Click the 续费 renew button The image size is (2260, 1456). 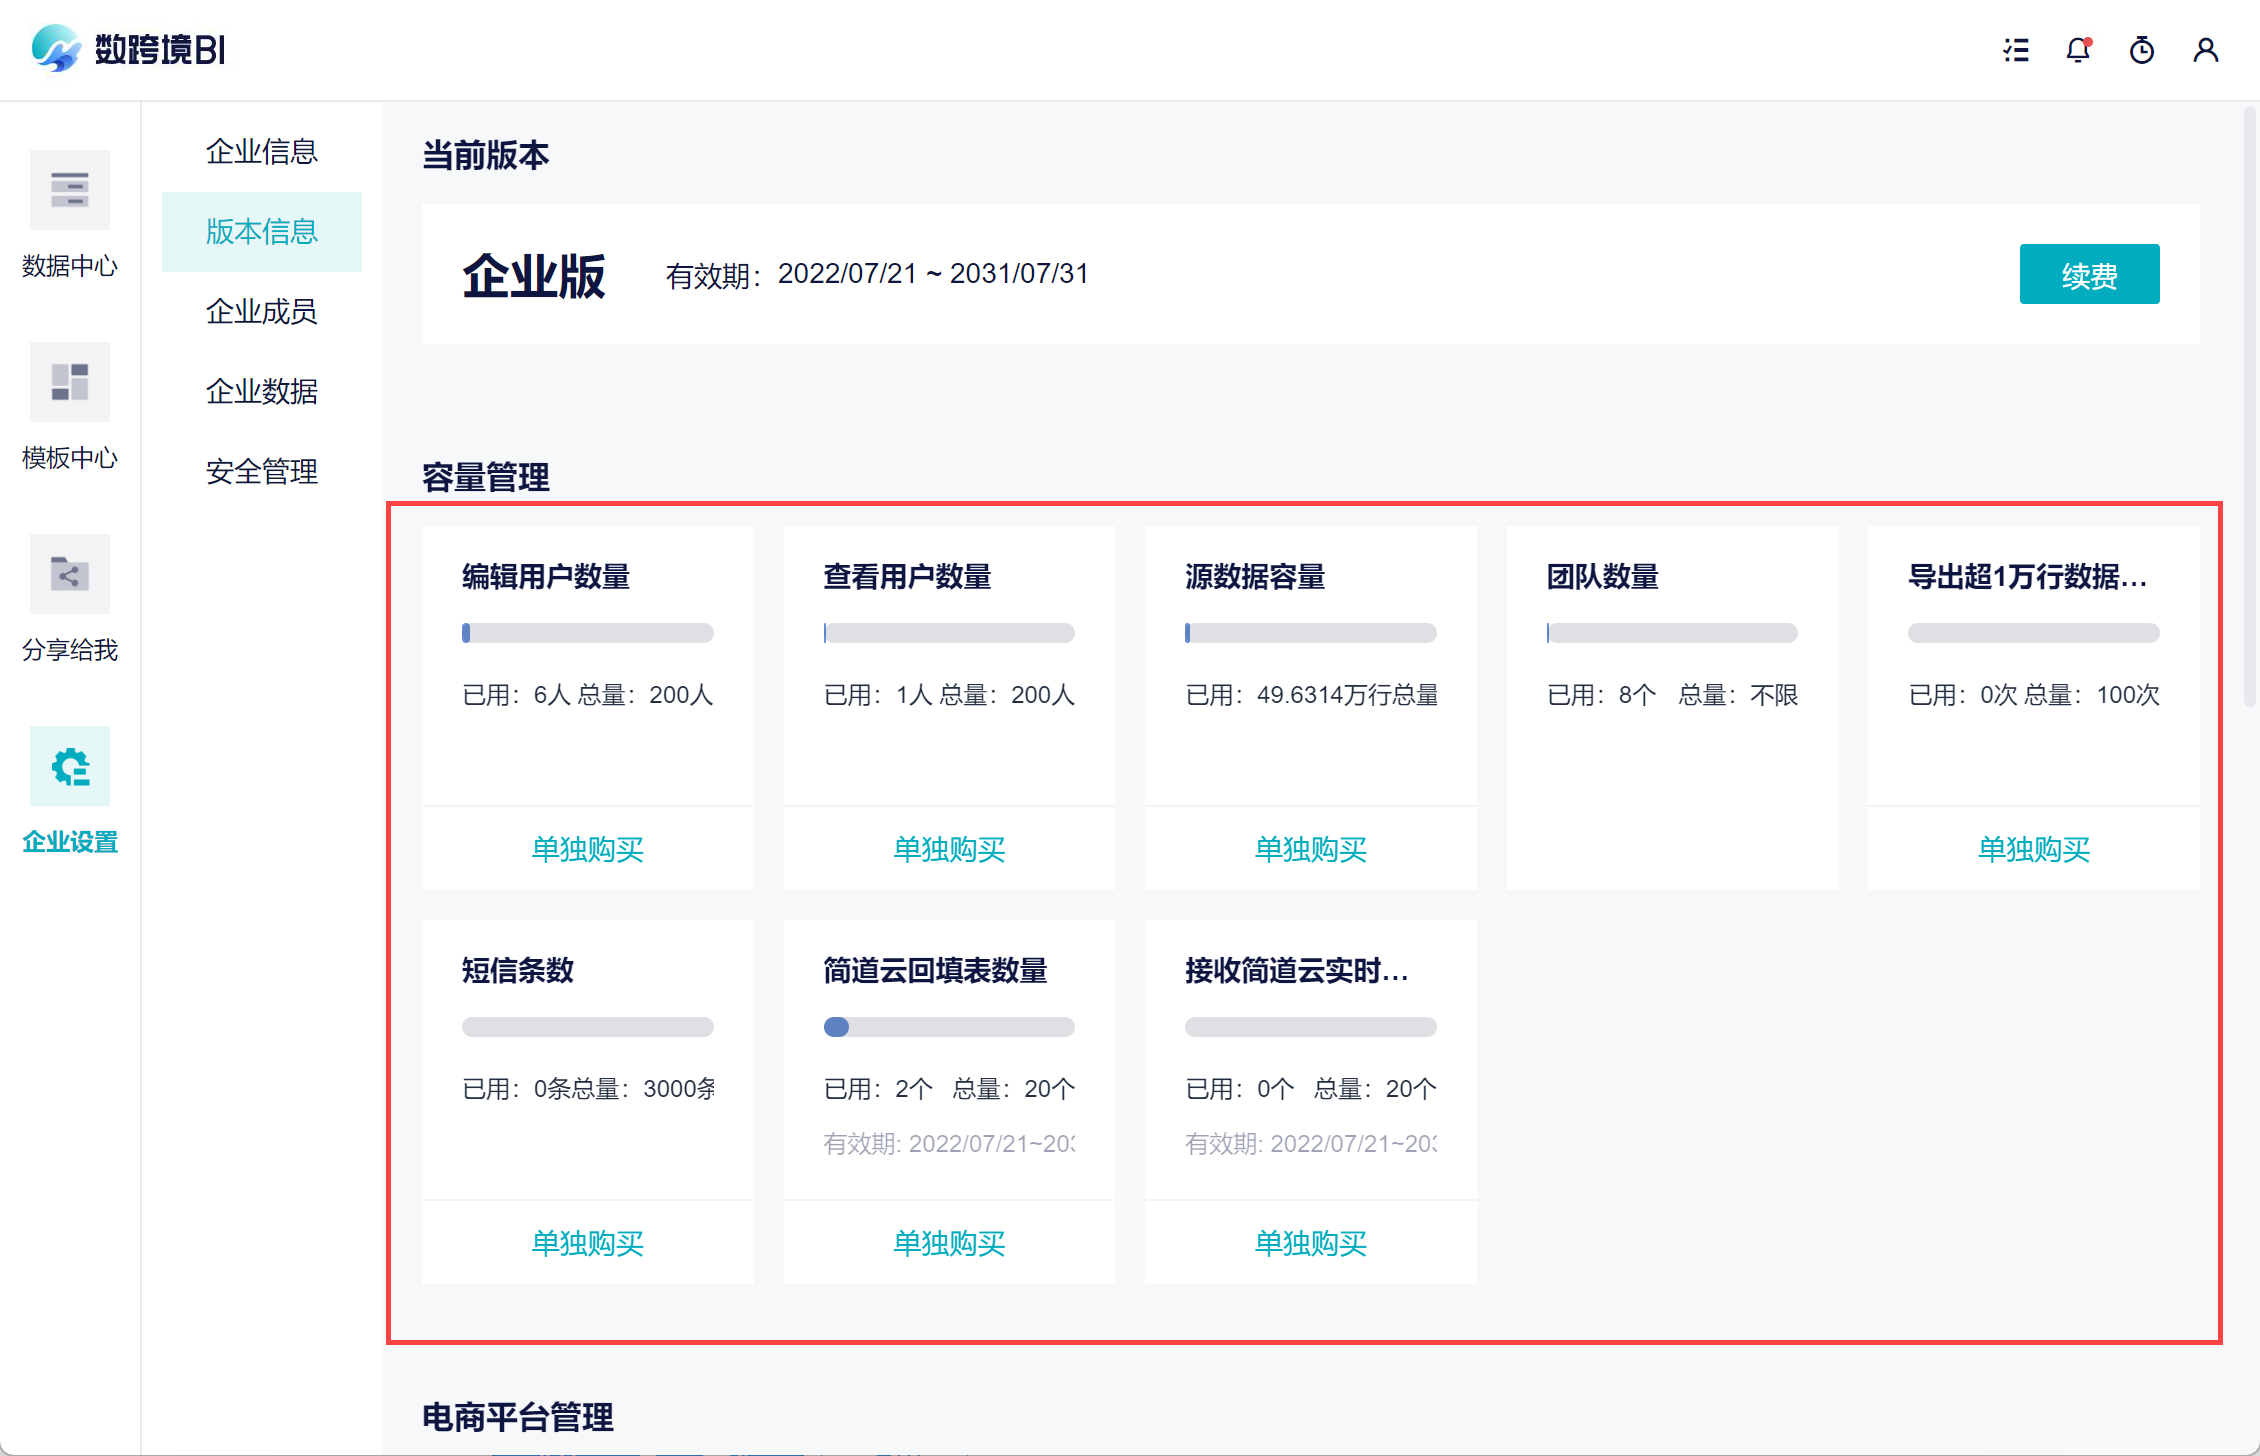click(2088, 275)
